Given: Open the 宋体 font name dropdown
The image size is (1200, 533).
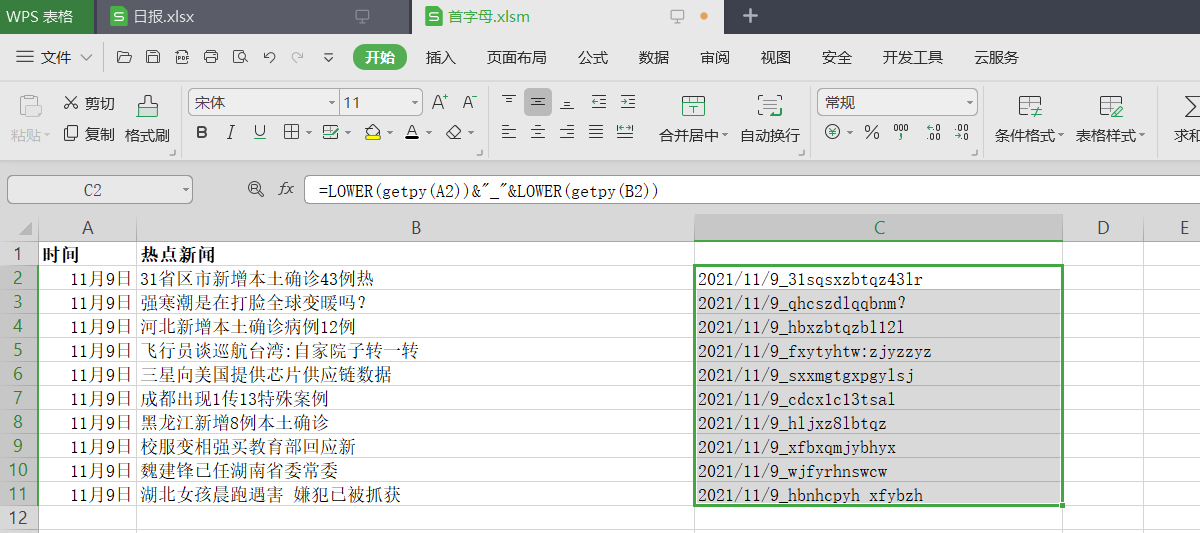Looking at the screenshot, I should pos(332,103).
